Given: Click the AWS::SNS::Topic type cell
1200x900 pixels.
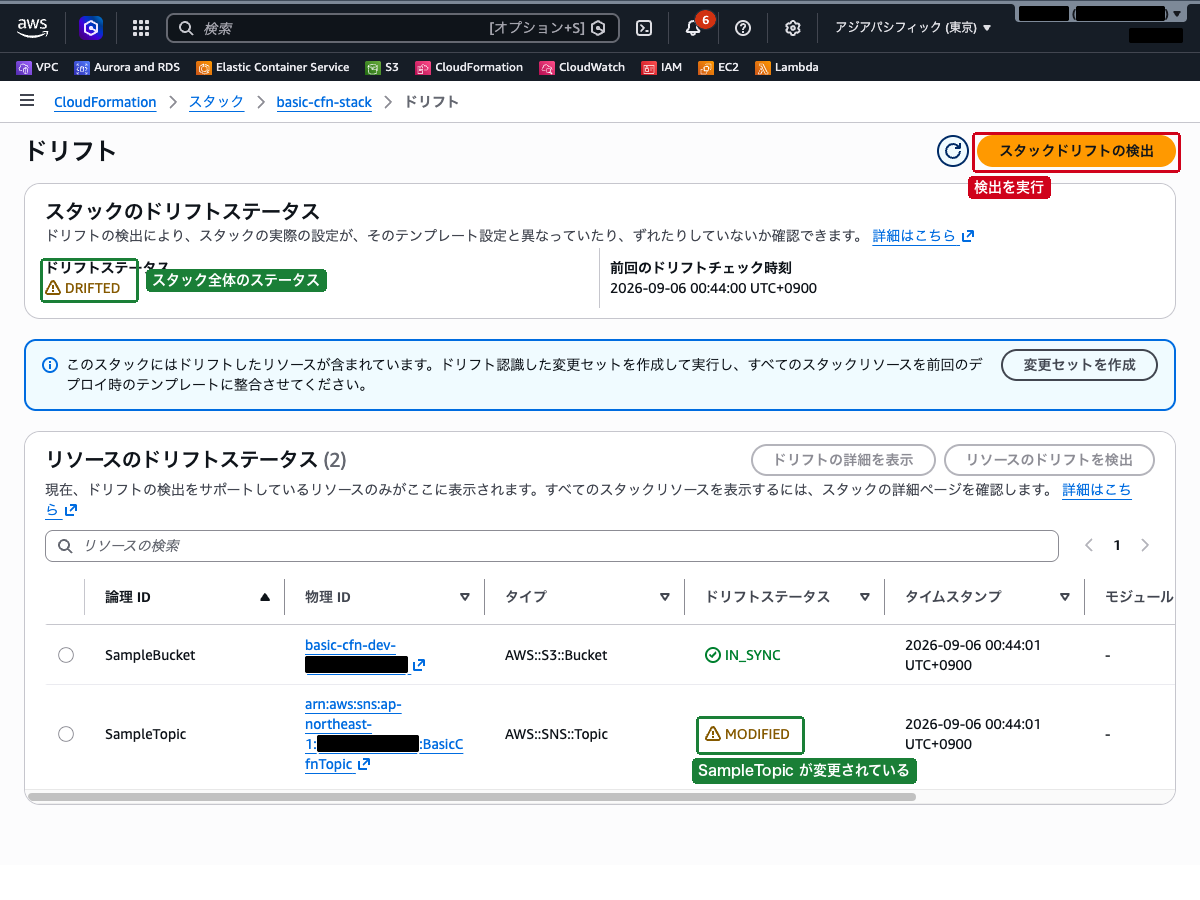Looking at the screenshot, I should (556, 734).
